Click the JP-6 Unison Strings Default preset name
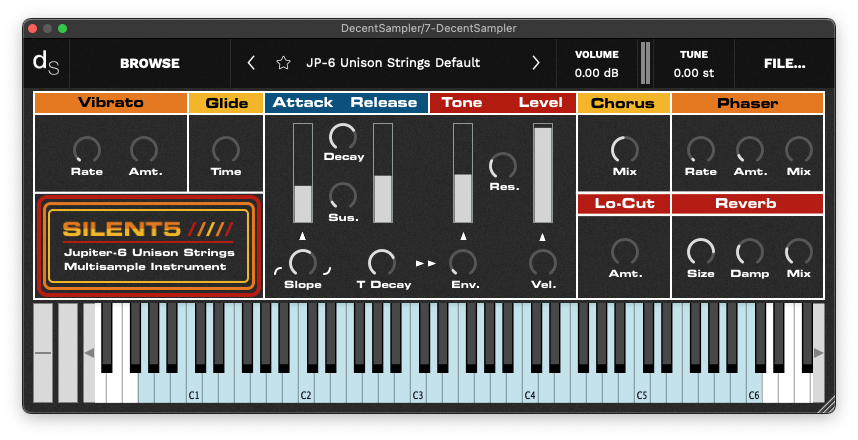 (393, 63)
